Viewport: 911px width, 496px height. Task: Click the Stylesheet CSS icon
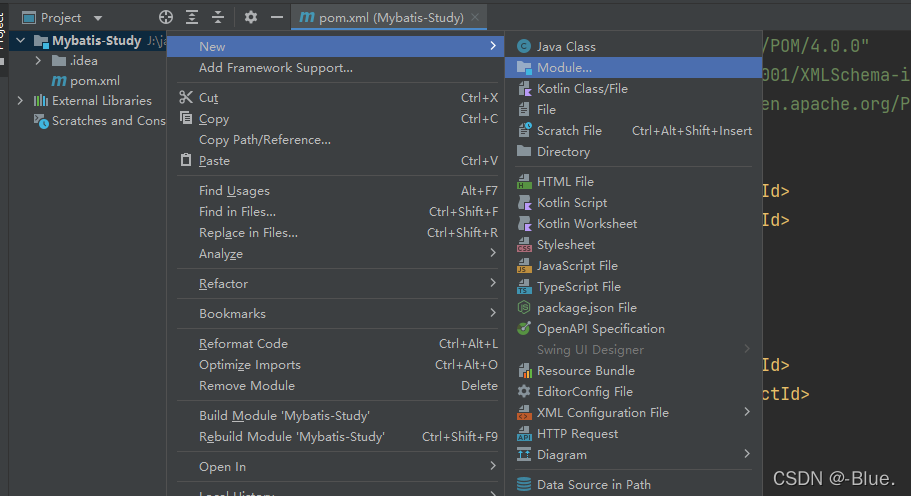524,245
